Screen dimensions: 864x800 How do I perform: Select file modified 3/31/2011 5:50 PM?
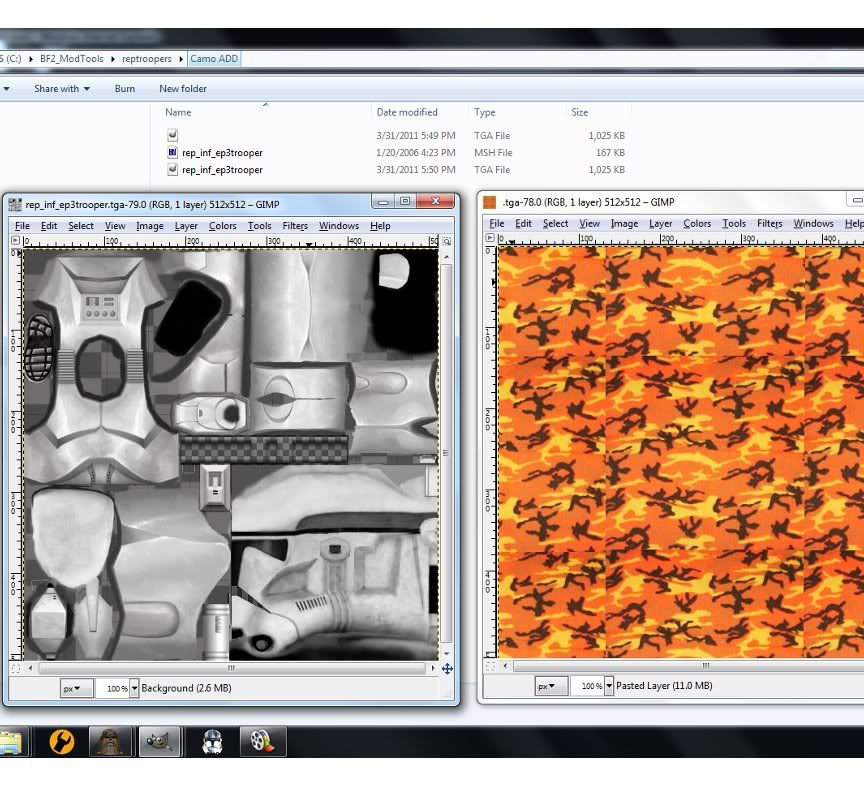tap(396, 169)
